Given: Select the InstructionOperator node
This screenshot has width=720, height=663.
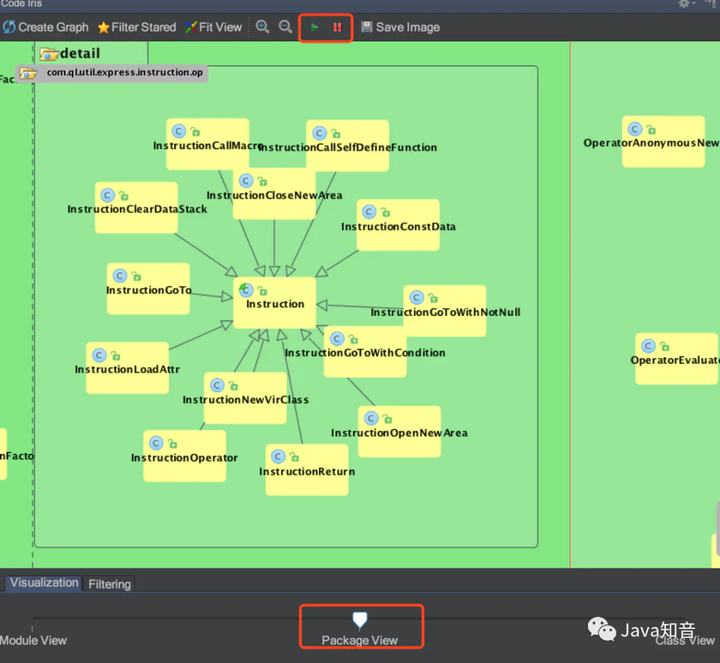Looking at the screenshot, I should coord(185,456).
